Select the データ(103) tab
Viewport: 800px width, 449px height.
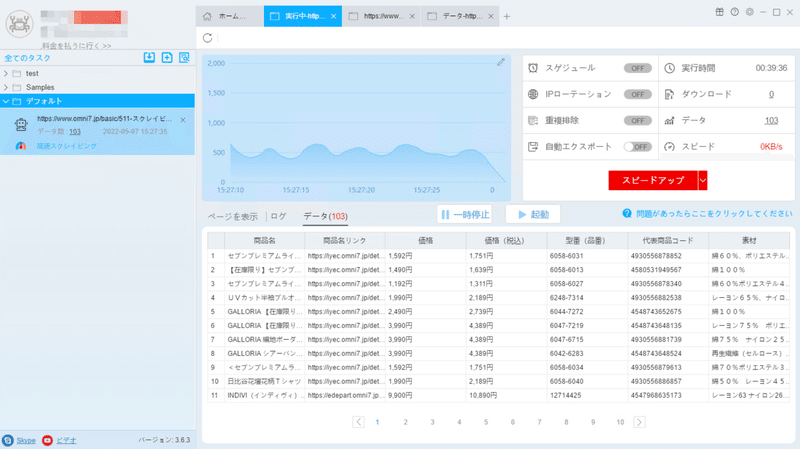pyautogui.click(x=326, y=216)
